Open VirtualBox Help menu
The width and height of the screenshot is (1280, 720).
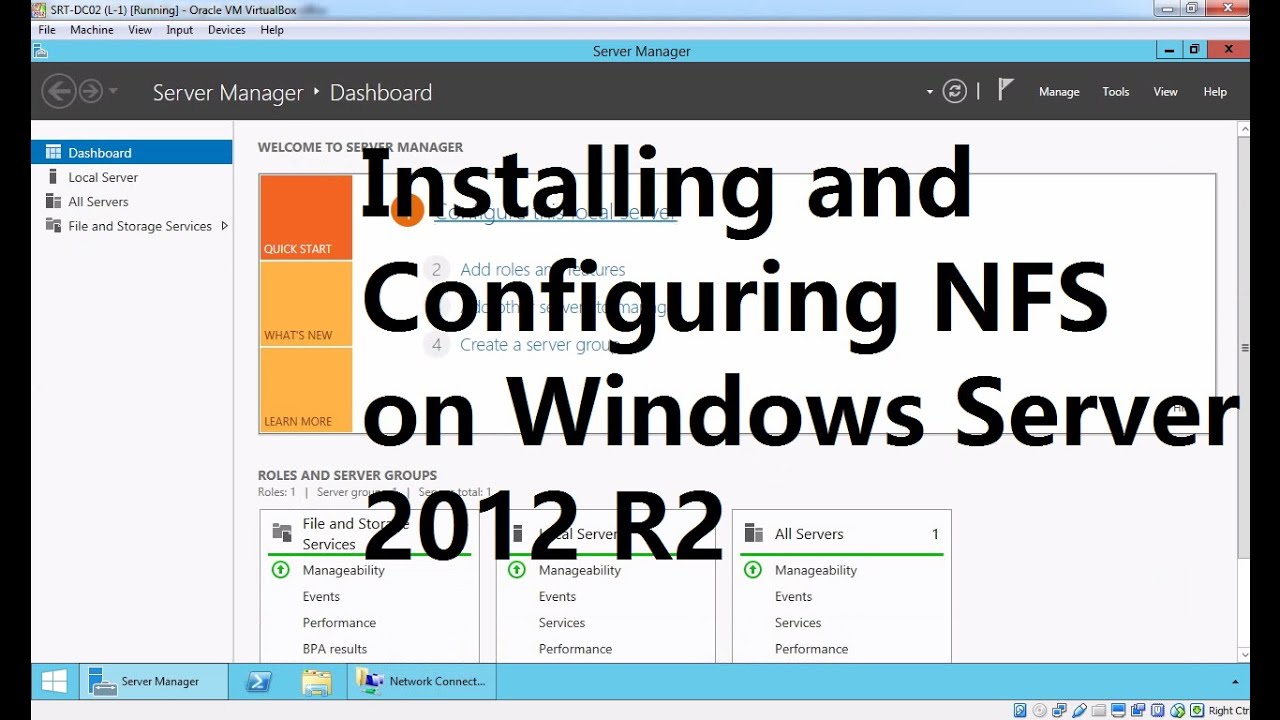pyautogui.click(x=272, y=30)
